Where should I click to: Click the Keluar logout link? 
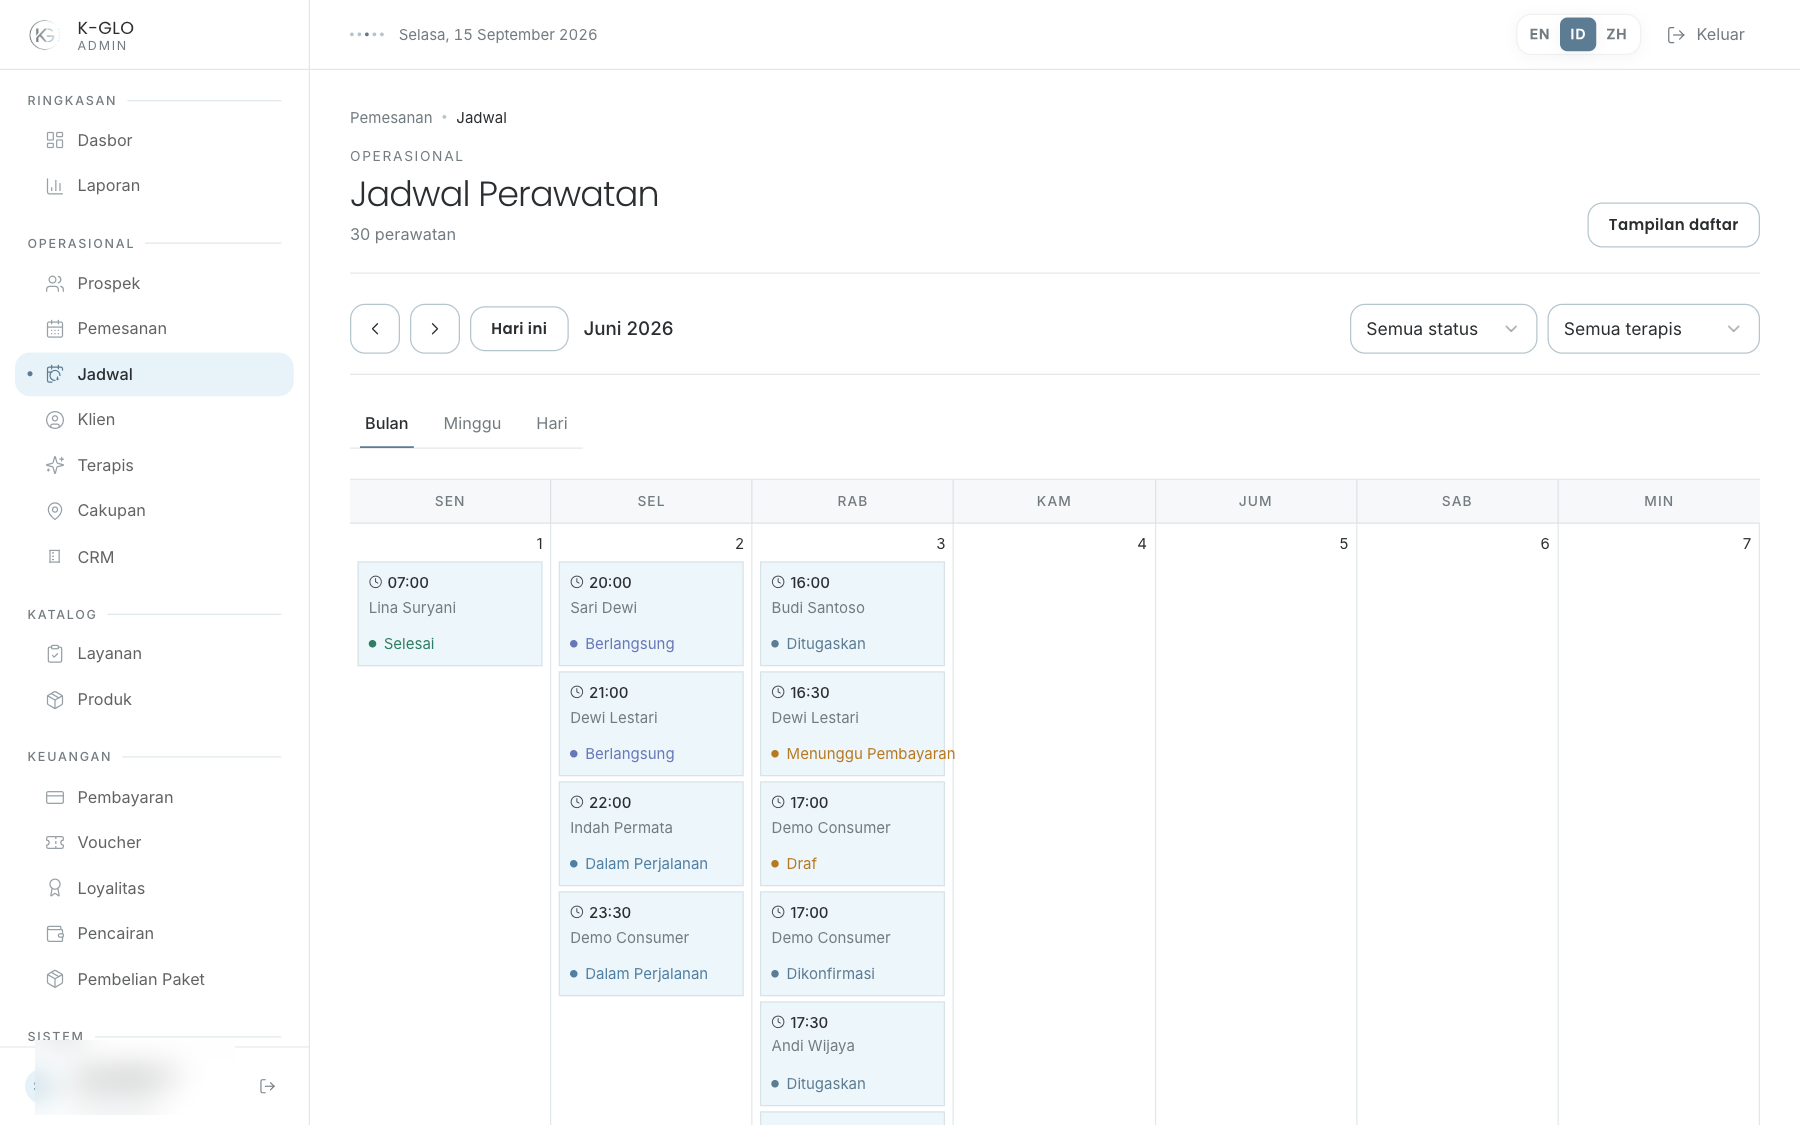[1706, 34]
